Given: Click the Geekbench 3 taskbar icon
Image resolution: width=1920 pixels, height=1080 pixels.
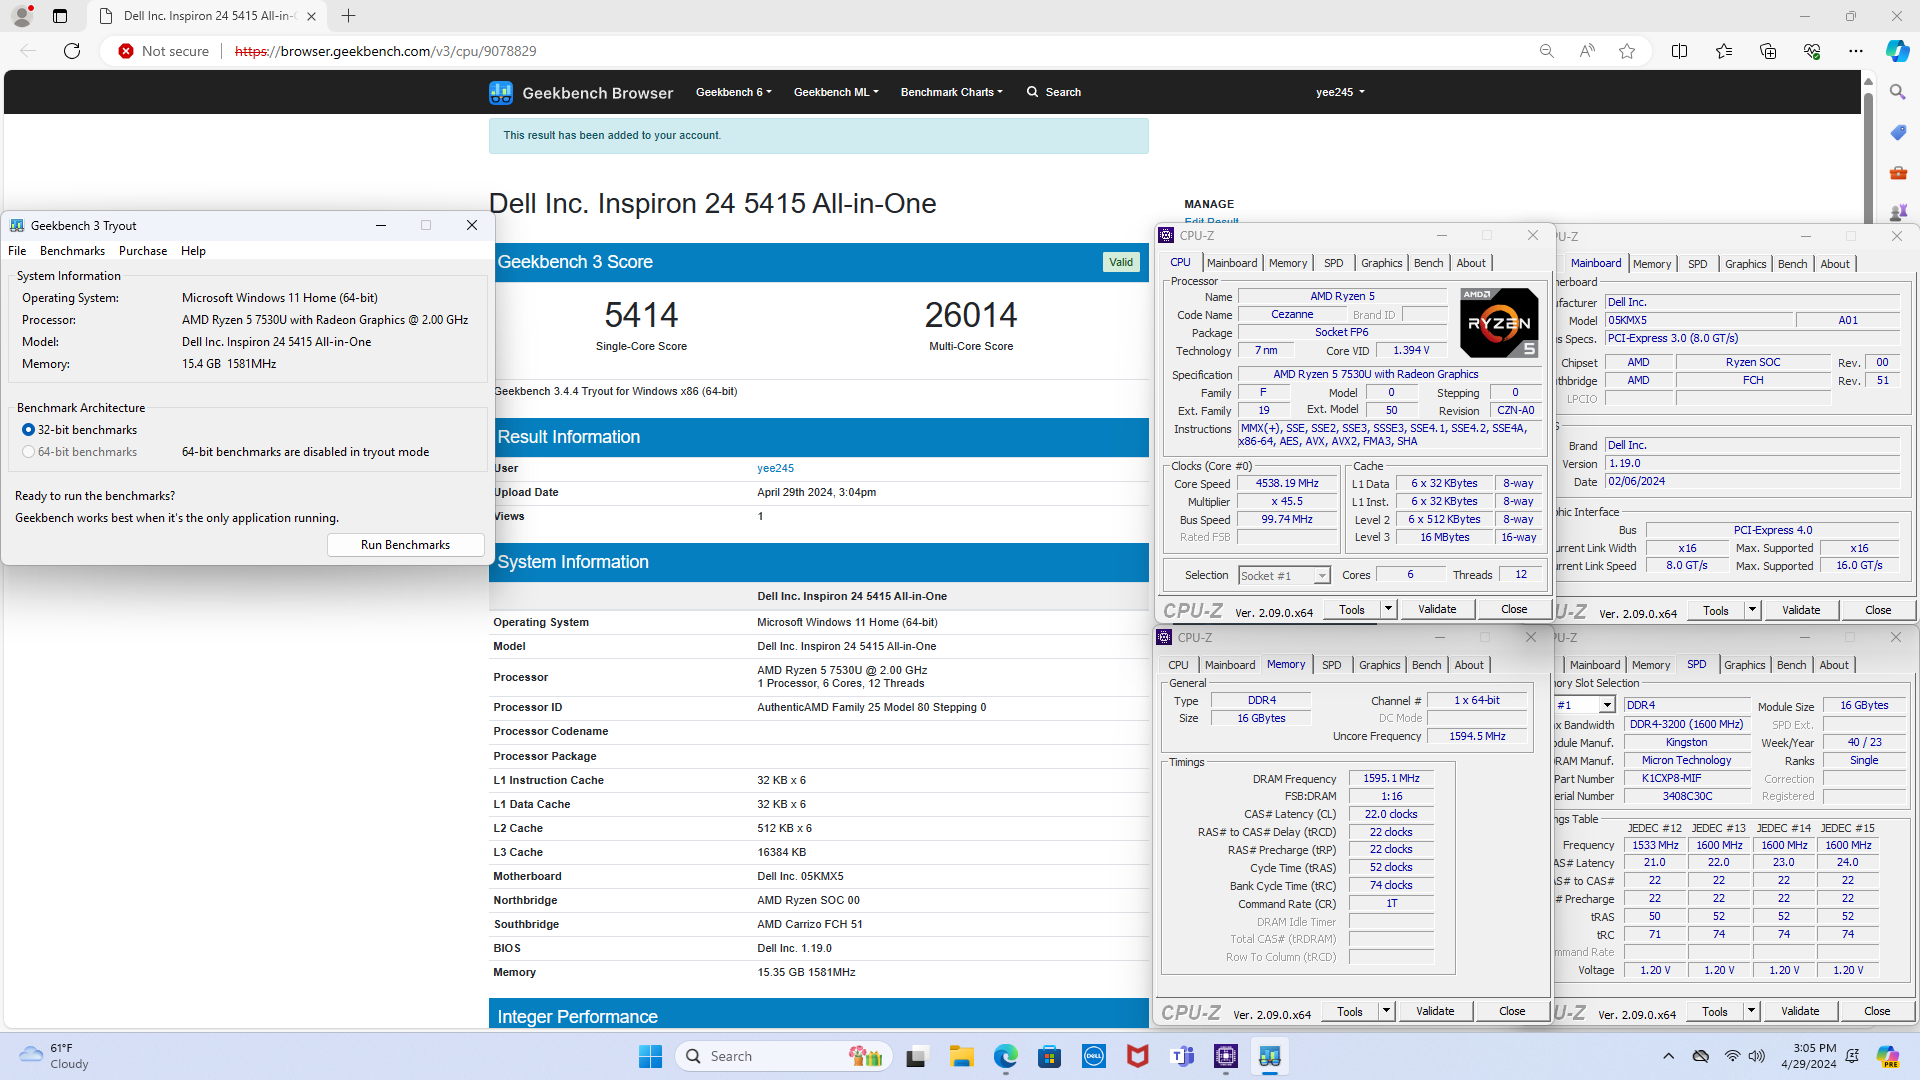Looking at the screenshot, I should (x=1270, y=1056).
